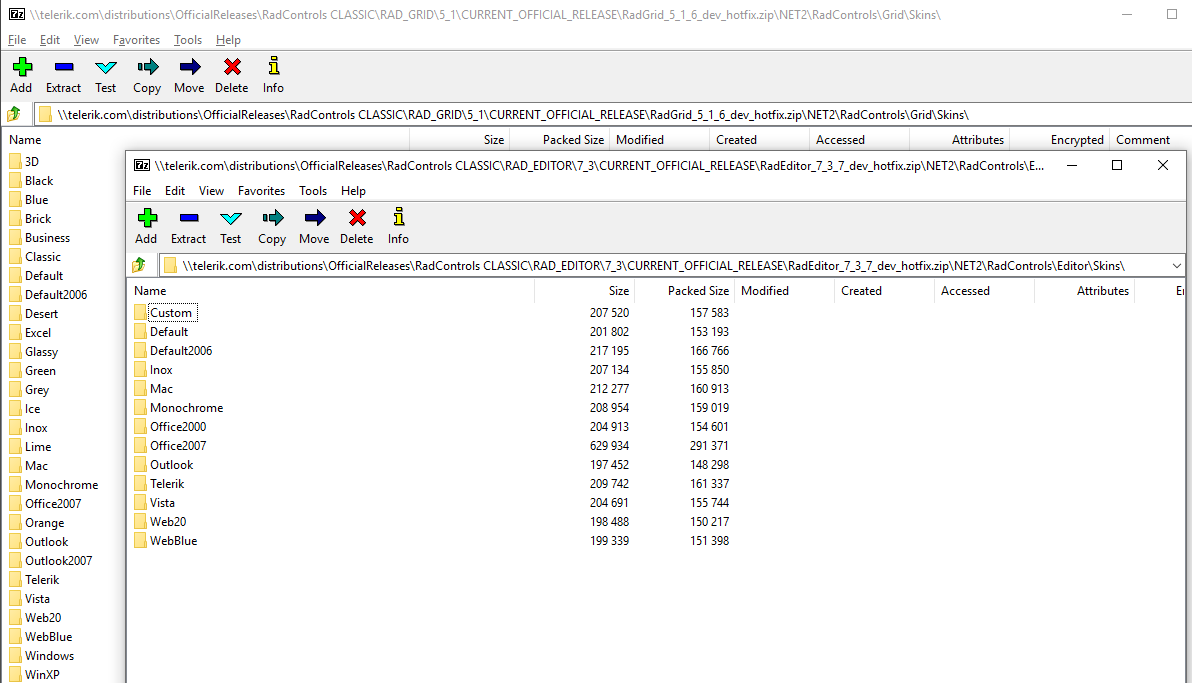
Task: Open Favorites menu in background RadGrid window
Action: point(136,40)
